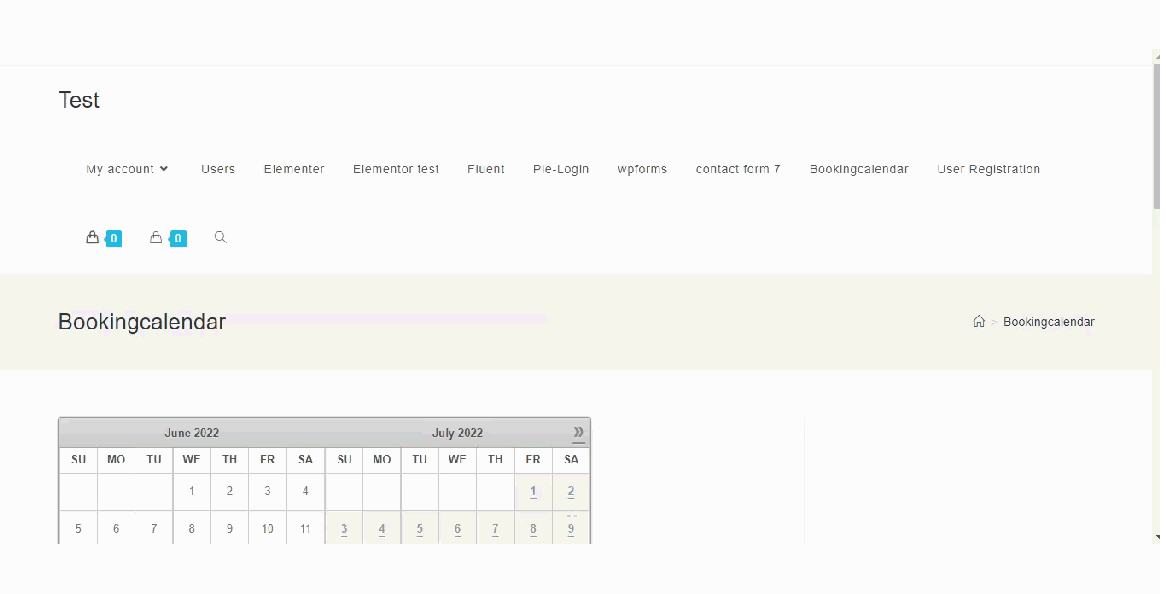Click June 2 date cell
The image size is (1166, 594).
(230, 491)
